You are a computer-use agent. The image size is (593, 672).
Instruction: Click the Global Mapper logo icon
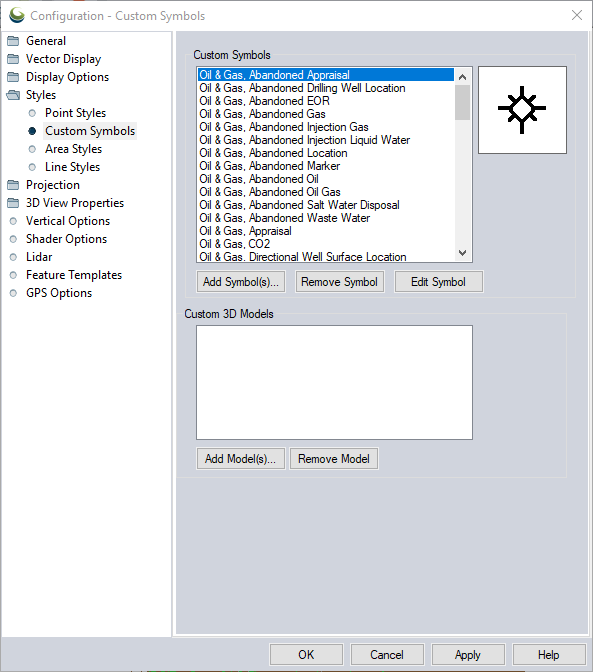point(17,15)
